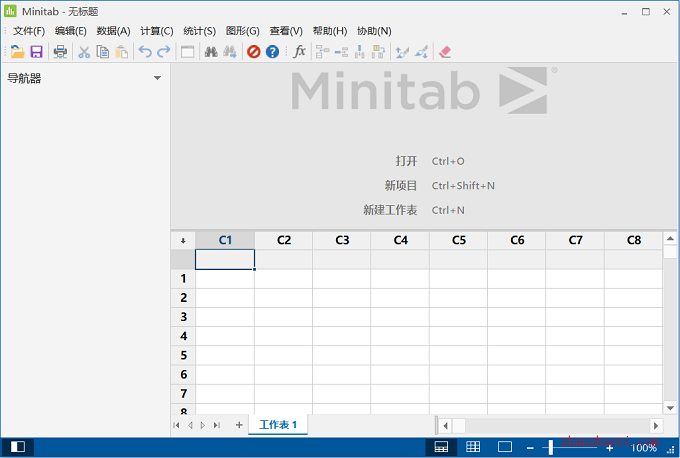Viewport: 680px width, 458px height.
Task: Select the 工作表 1 tab
Action: click(x=278, y=425)
